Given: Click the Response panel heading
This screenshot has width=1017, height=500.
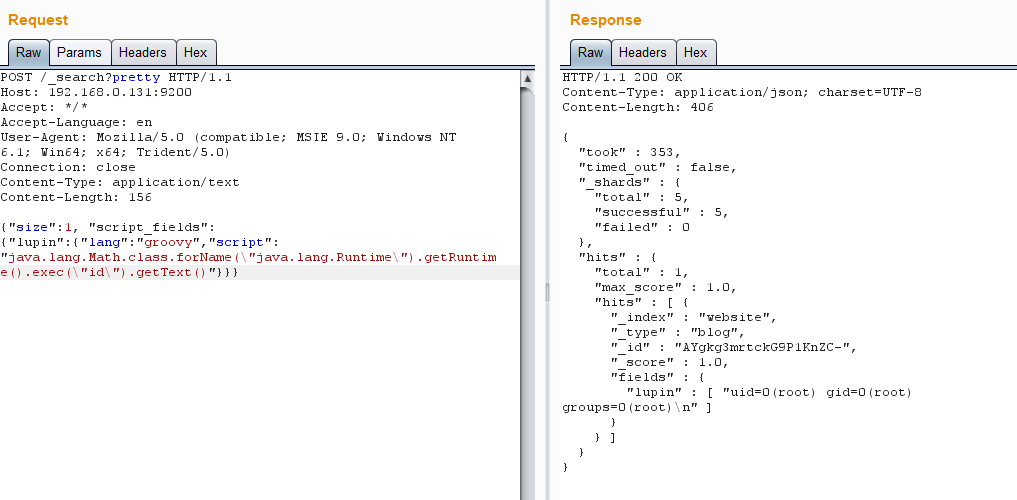Looking at the screenshot, I should coord(605,20).
